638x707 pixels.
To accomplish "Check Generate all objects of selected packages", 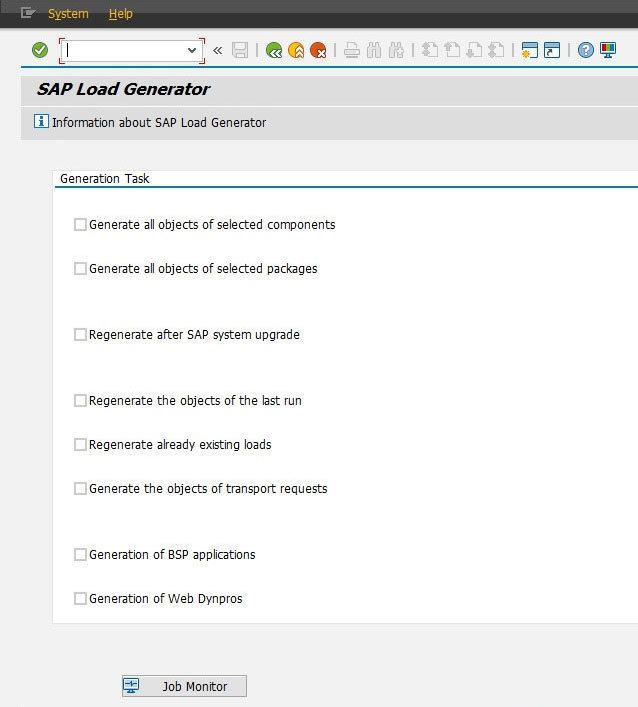I will tap(80, 269).
